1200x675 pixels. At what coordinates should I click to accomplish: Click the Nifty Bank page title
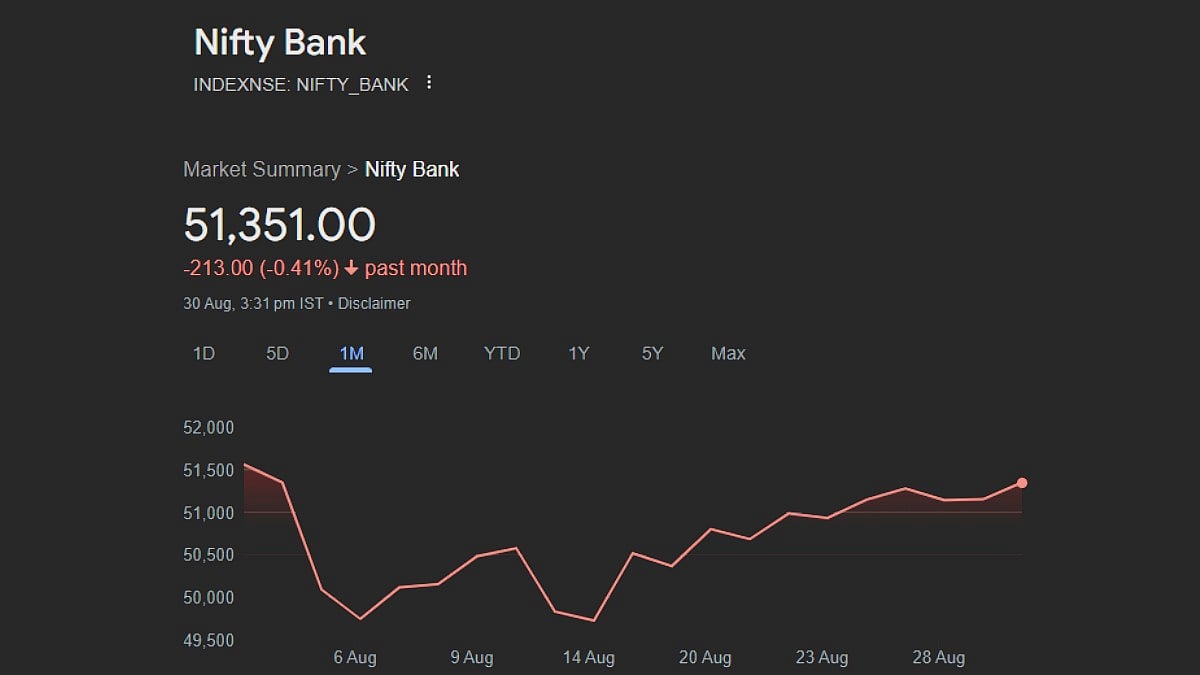pyautogui.click(x=280, y=43)
